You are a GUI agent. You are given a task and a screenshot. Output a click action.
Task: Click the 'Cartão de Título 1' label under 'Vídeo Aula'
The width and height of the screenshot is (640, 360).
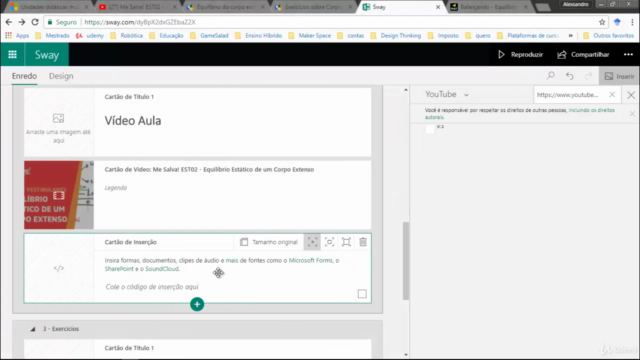(129, 97)
